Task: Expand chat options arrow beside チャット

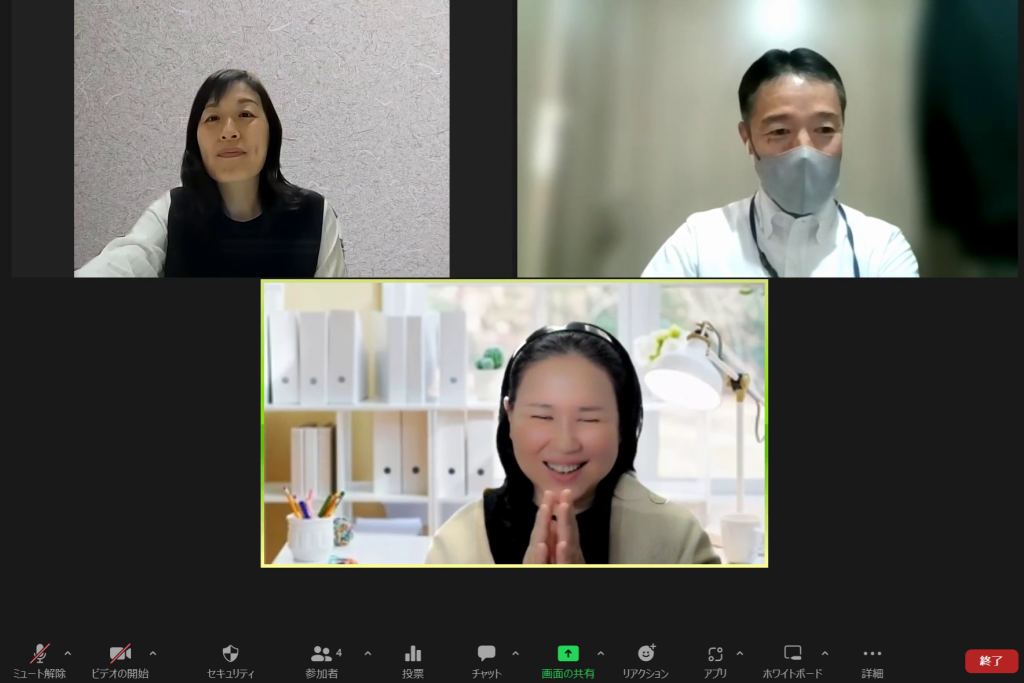Action: pyautogui.click(x=515, y=654)
